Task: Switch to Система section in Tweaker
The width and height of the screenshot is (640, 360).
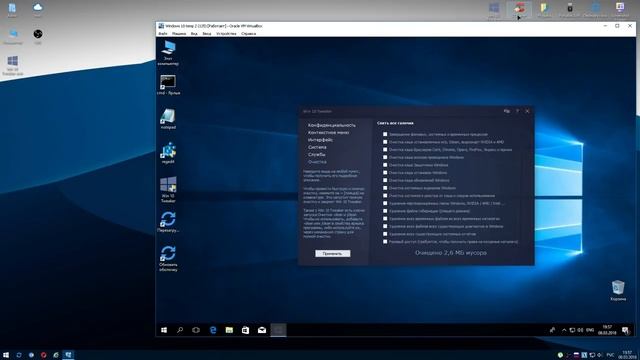Action: (x=317, y=147)
